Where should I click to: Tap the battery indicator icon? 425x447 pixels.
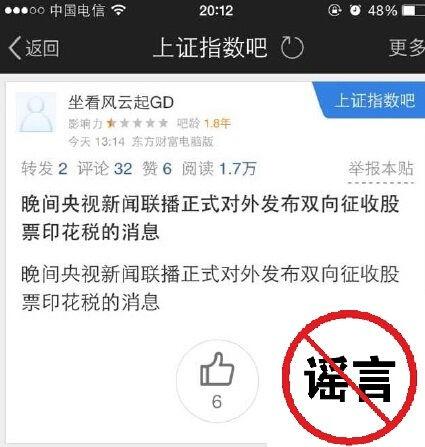413,11
